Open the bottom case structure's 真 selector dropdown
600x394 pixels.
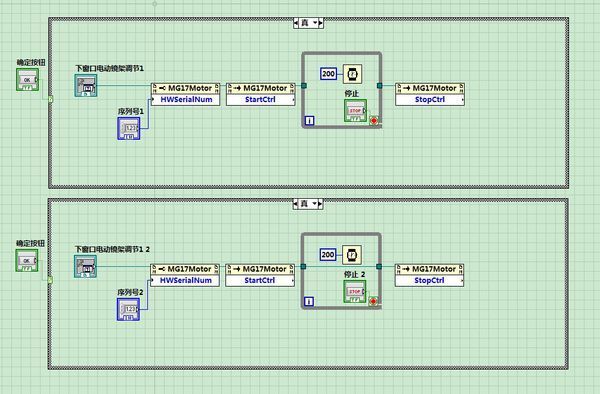click(308, 204)
